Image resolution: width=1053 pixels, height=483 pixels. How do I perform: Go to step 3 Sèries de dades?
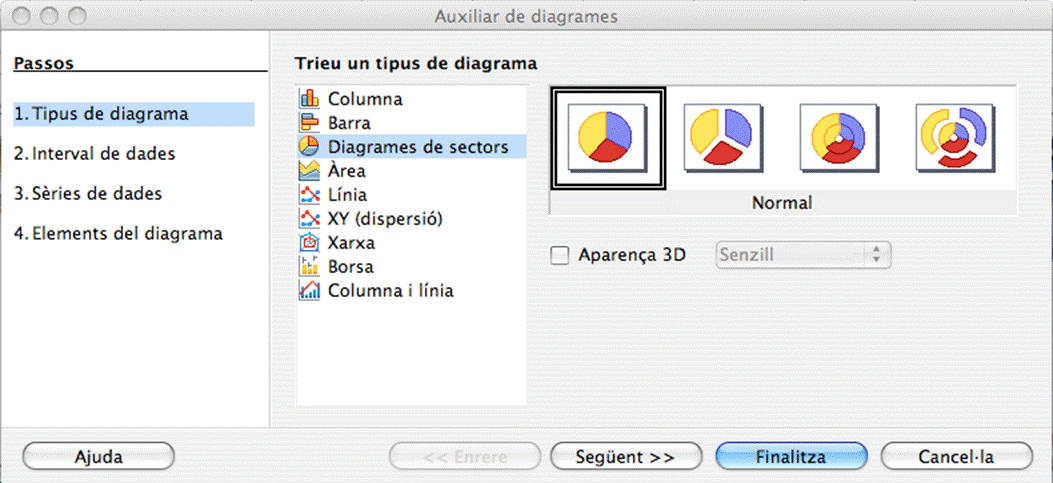[x=88, y=194]
